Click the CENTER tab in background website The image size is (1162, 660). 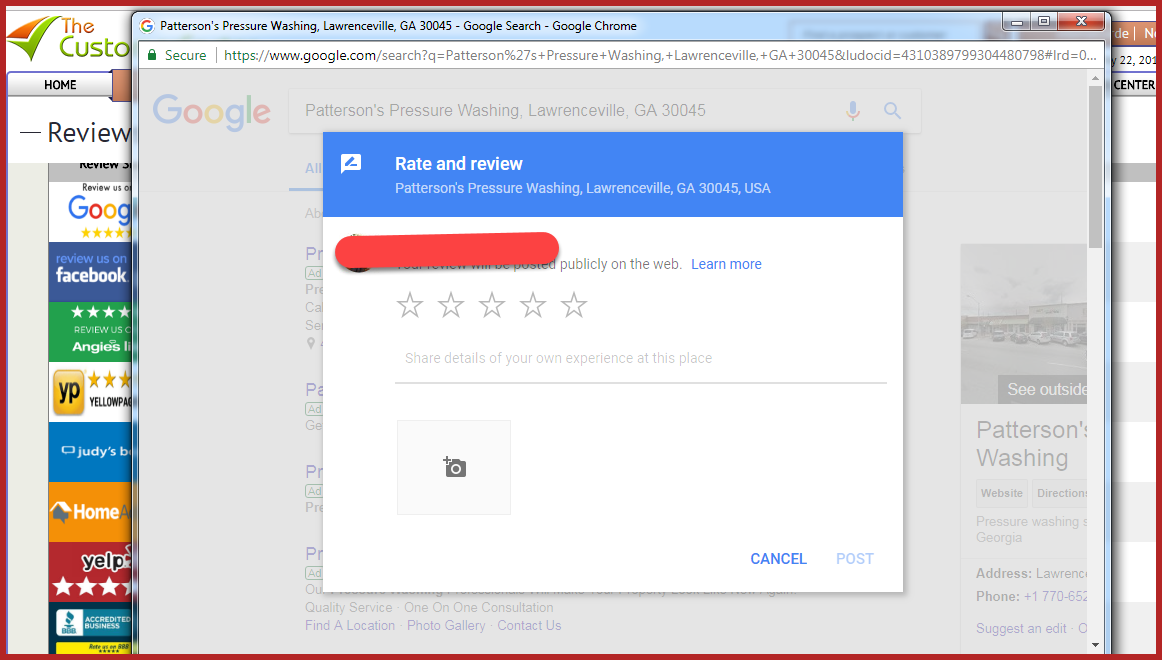click(x=1134, y=85)
